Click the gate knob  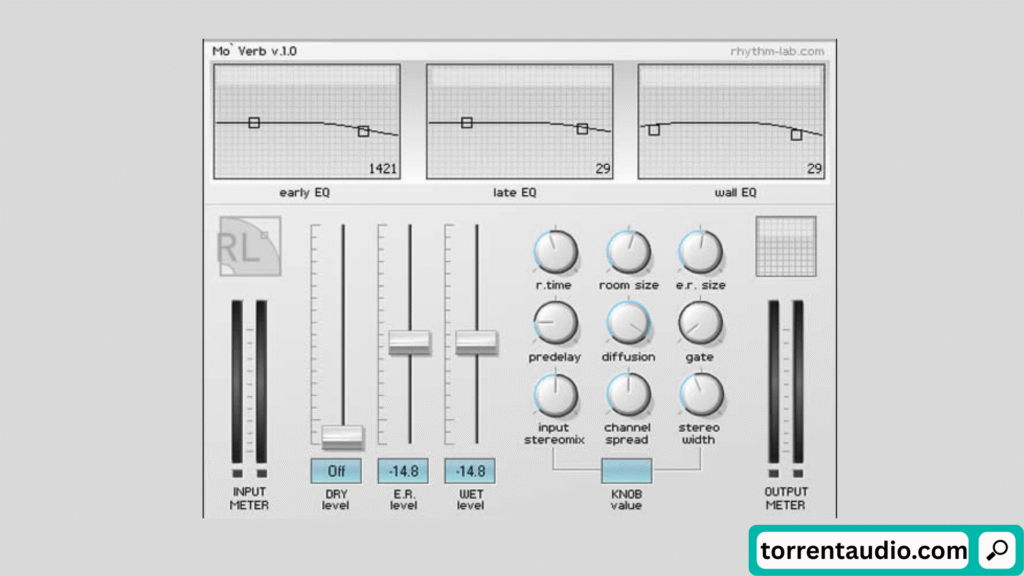[700, 323]
